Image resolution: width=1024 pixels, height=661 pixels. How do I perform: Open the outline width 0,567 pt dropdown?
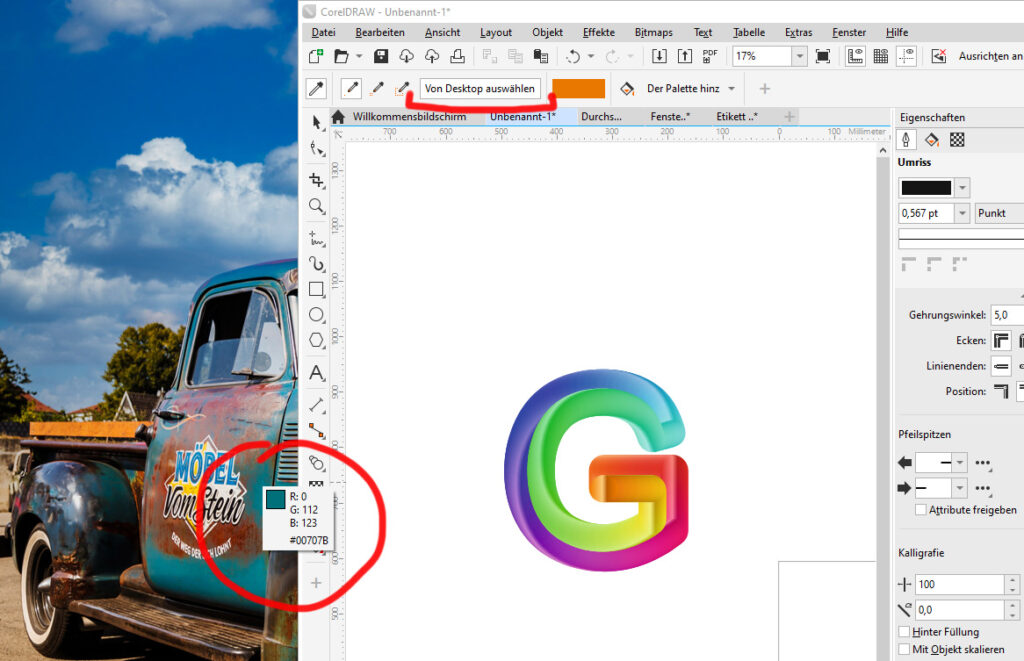[x=962, y=213]
